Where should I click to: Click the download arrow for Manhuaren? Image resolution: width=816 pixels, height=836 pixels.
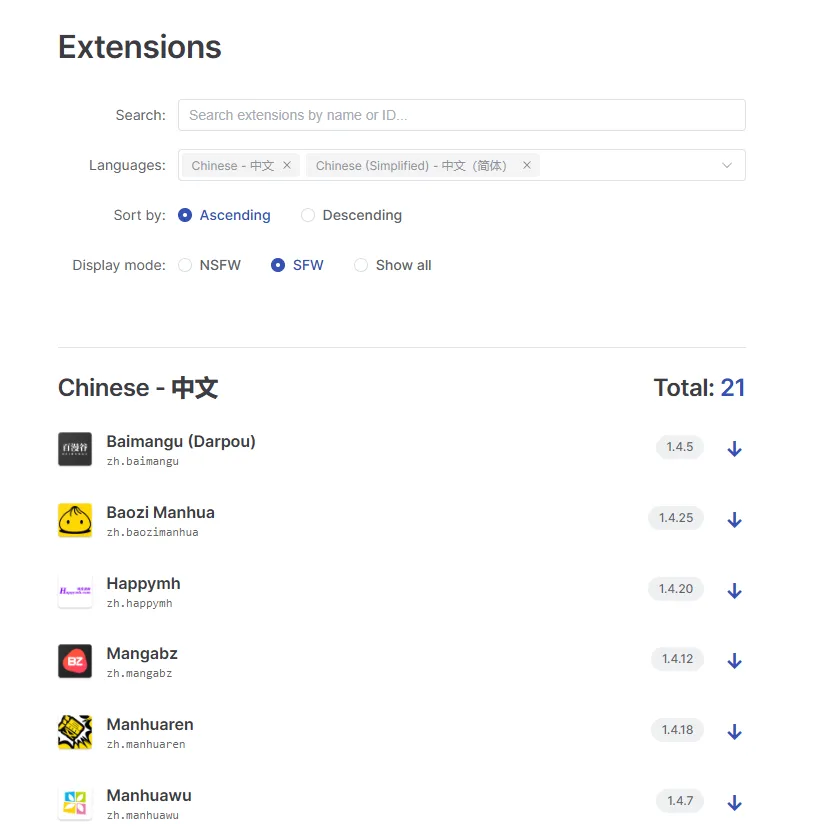(x=734, y=732)
